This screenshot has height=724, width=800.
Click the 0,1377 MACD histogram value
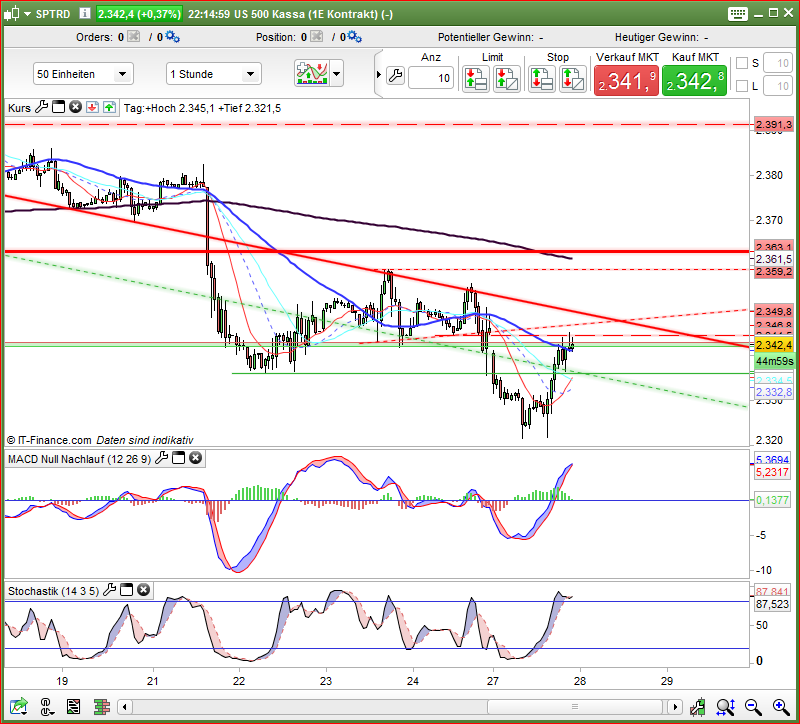point(772,501)
